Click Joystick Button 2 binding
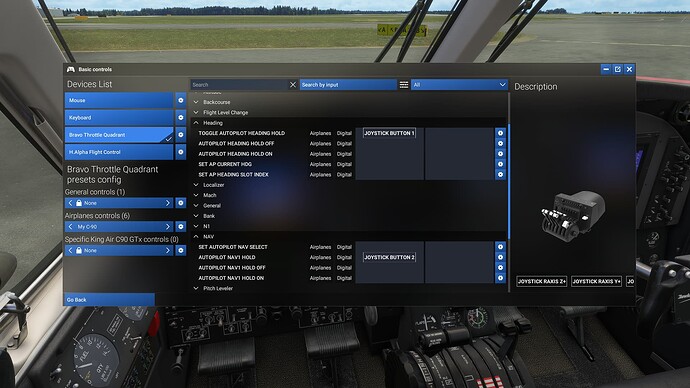 point(389,257)
